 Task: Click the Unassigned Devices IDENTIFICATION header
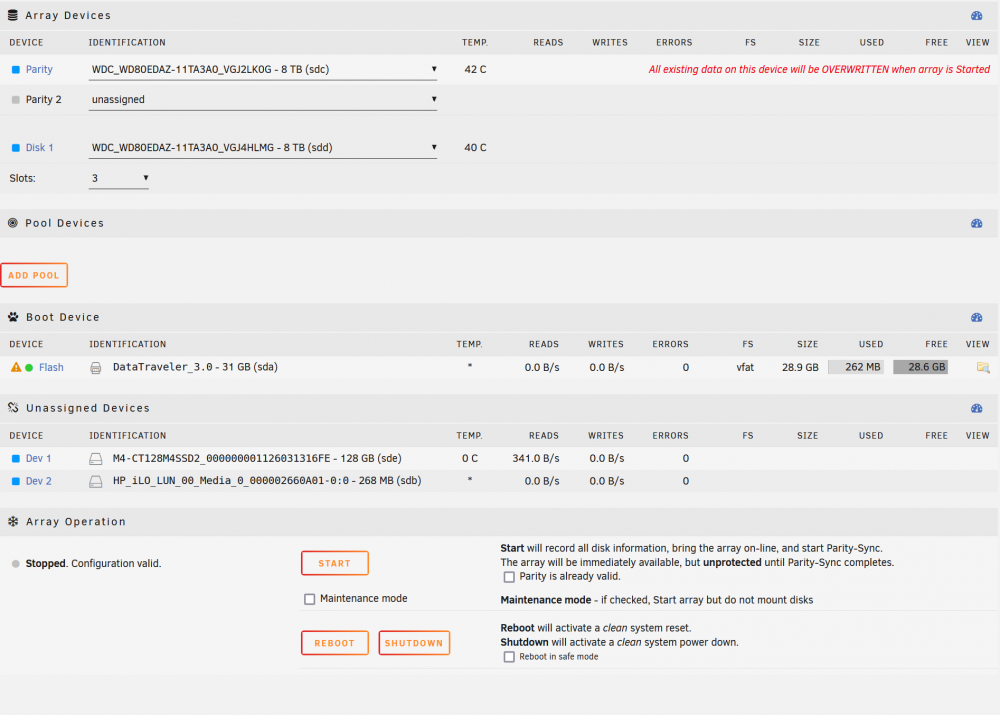click(128, 436)
